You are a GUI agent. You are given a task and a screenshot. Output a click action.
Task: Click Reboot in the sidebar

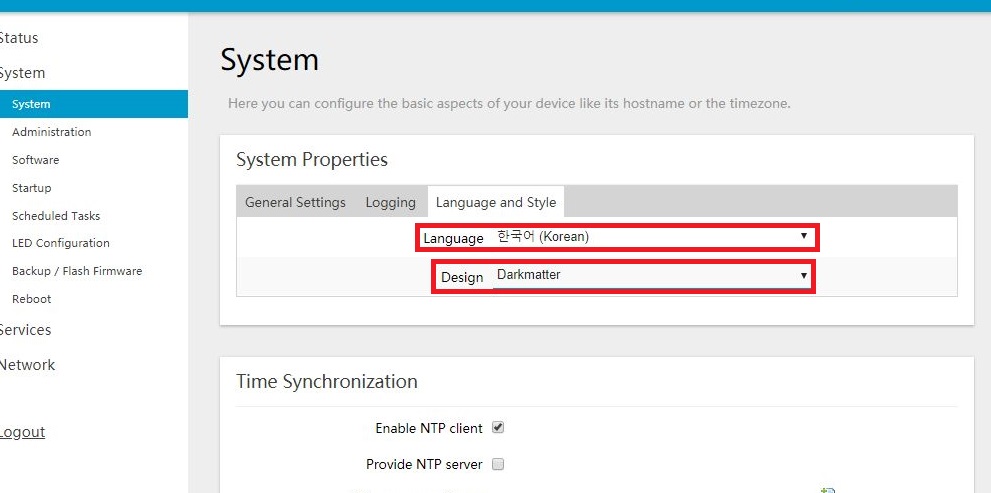point(32,299)
